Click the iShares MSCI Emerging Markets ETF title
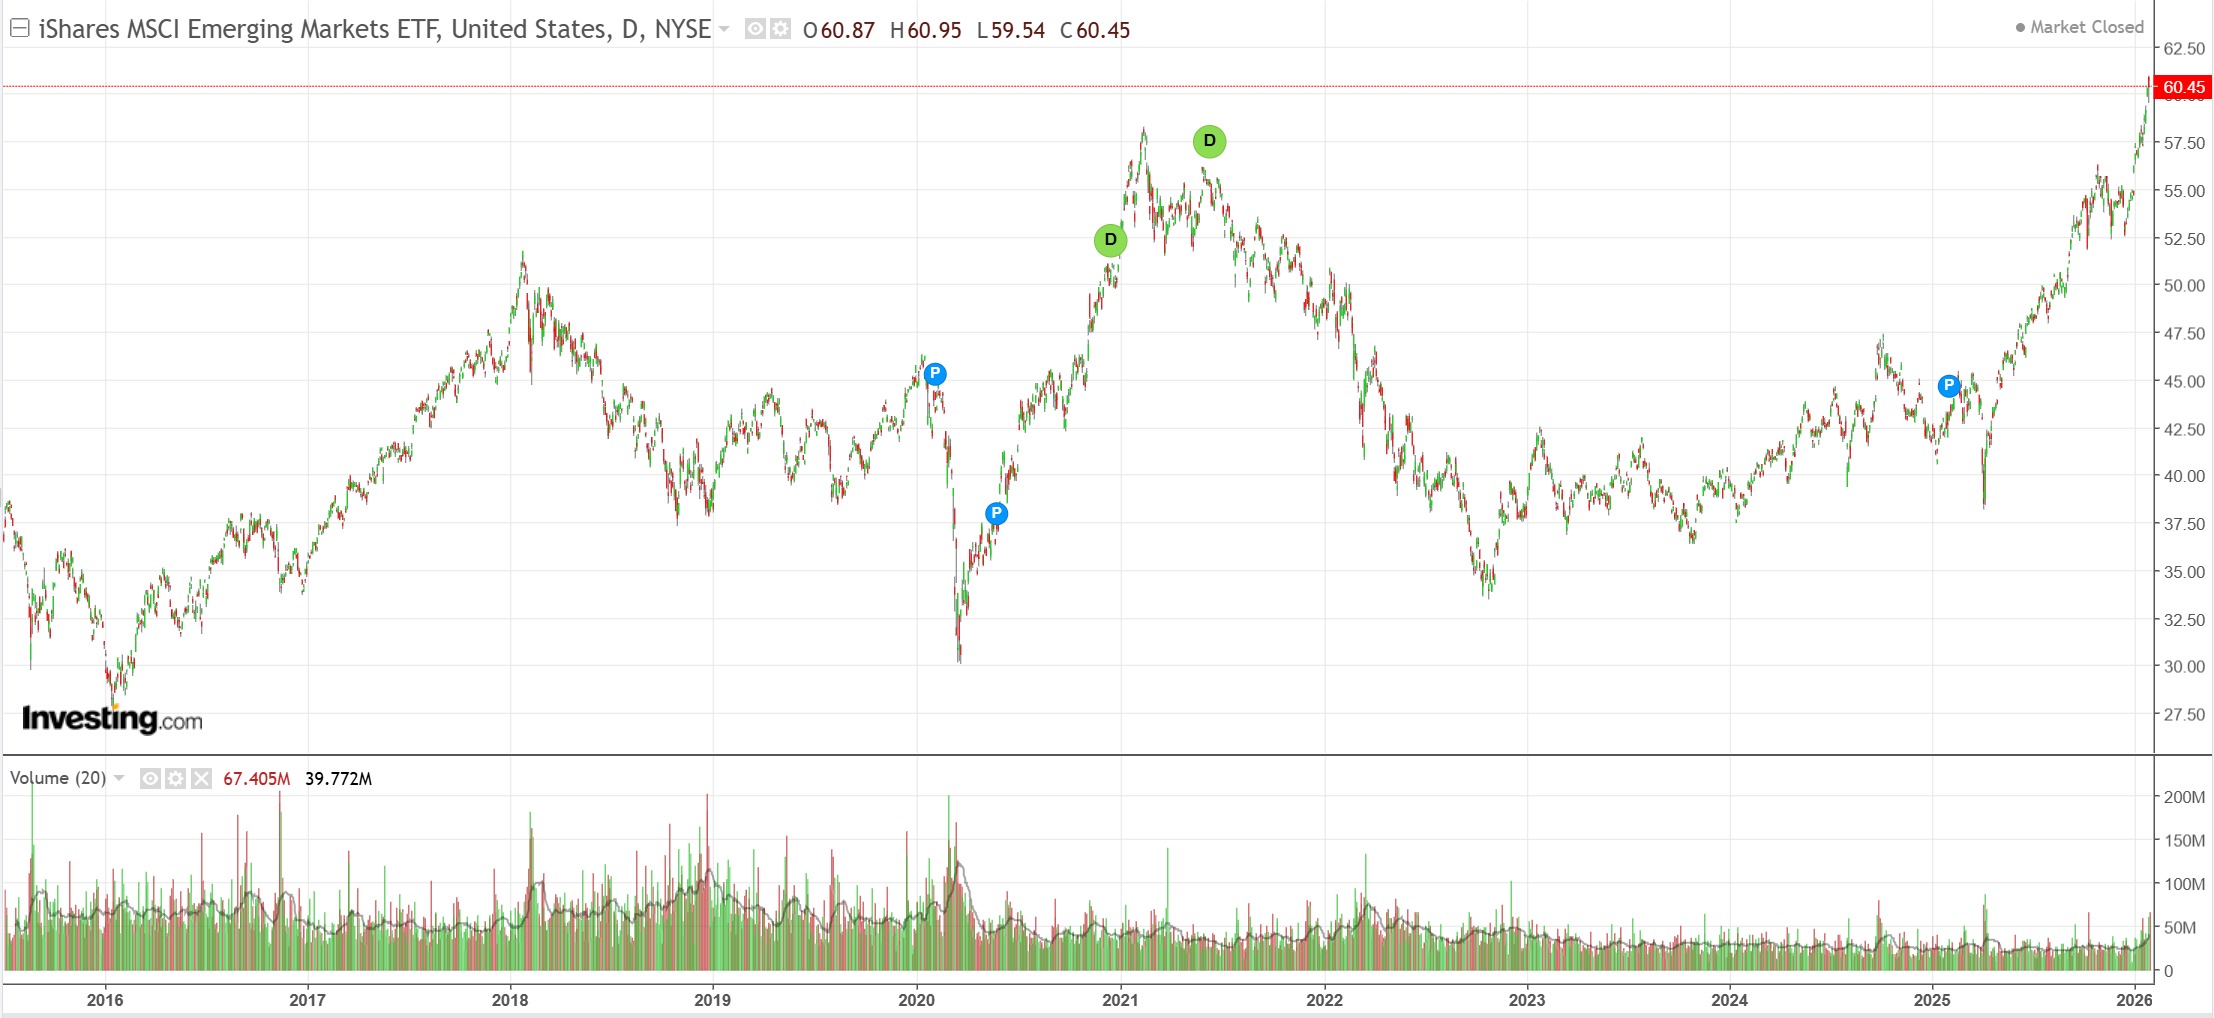Image resolution: width=2214 pixels, height=1018 pixels. (375, 29)
